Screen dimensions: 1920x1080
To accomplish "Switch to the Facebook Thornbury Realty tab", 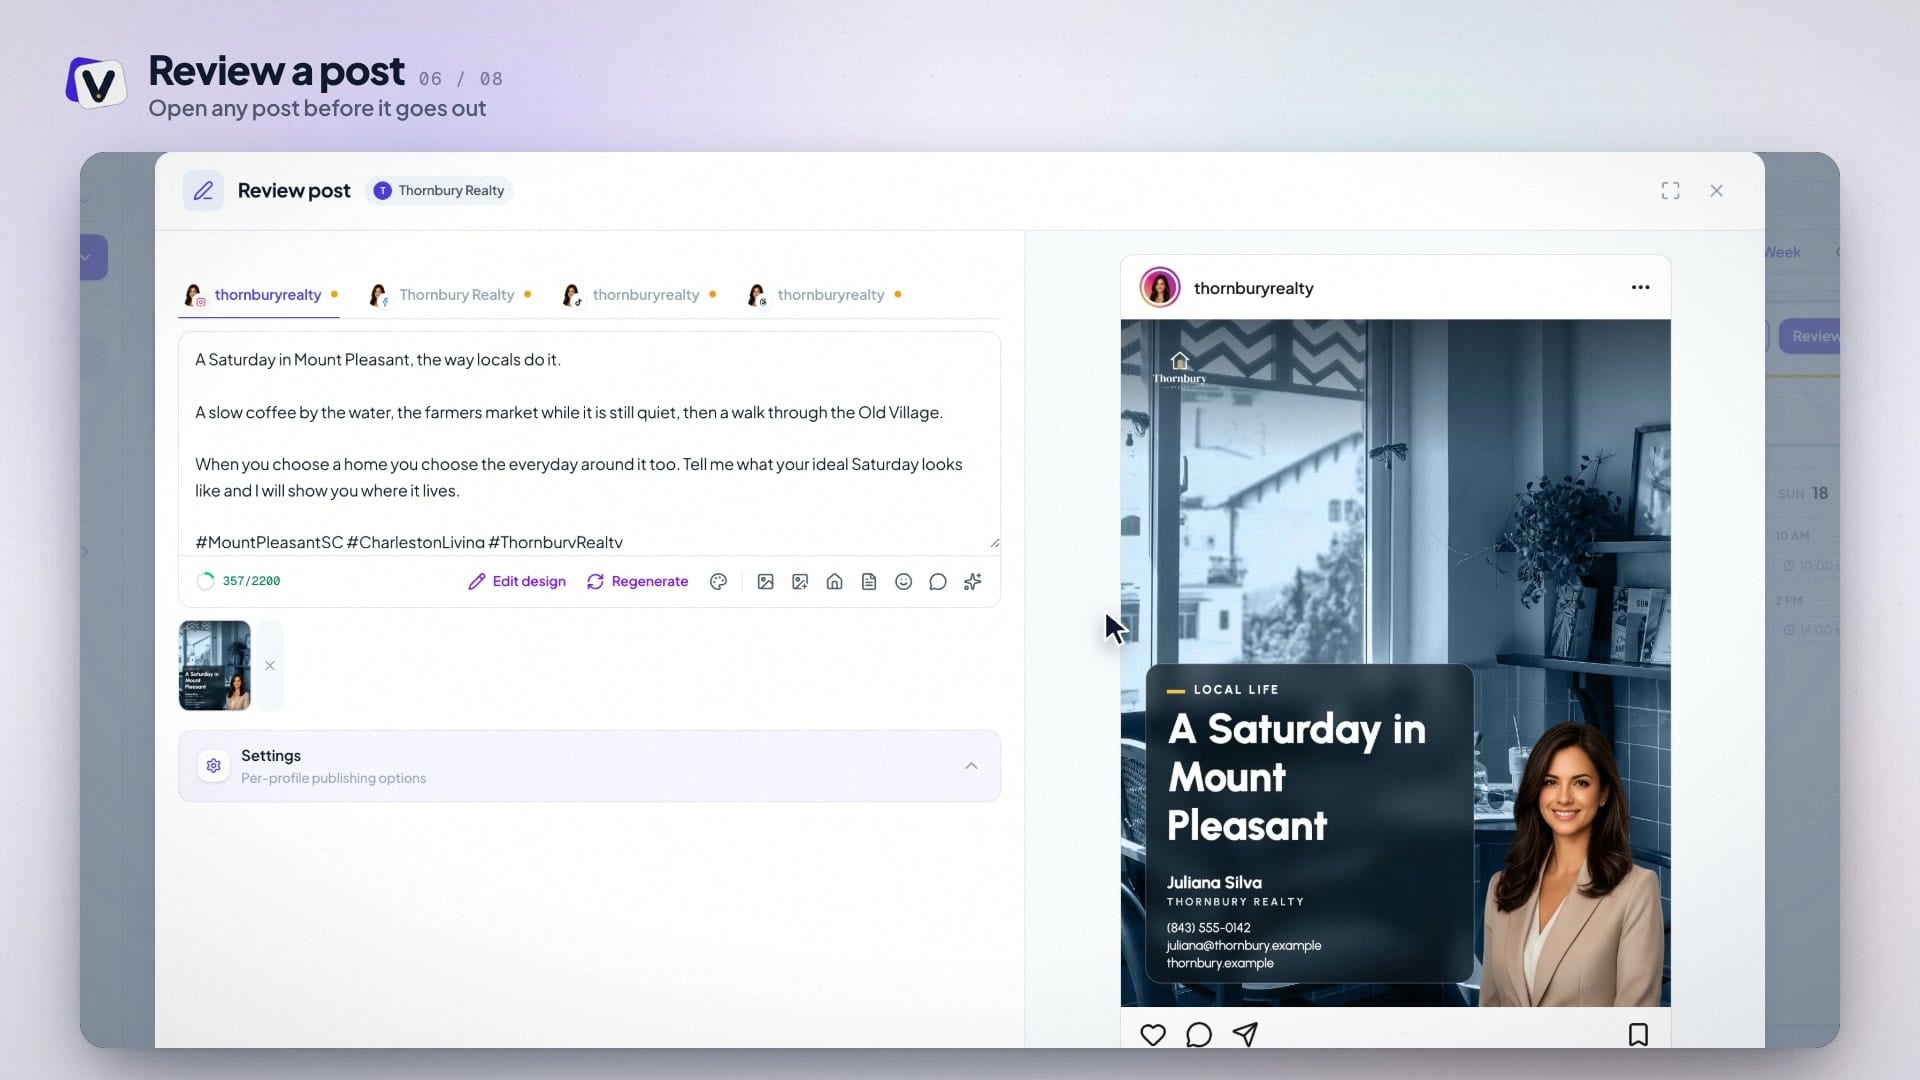I will (449, 295).
